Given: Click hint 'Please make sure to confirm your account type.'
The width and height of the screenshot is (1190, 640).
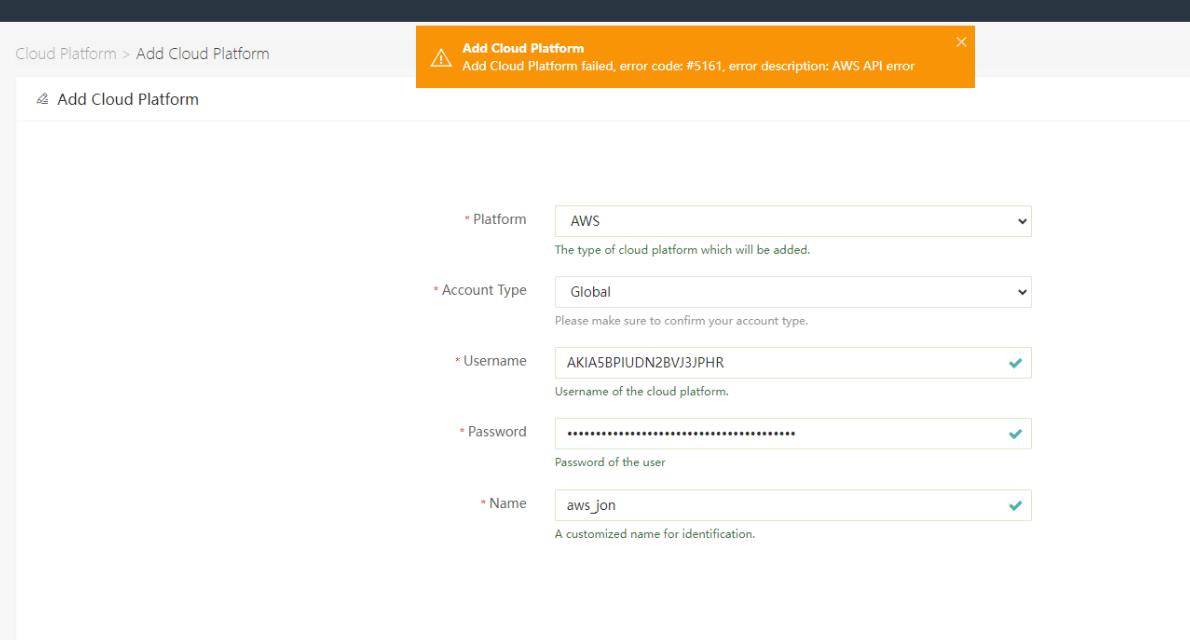Looking at the screenshot, I should coord(682,320).
